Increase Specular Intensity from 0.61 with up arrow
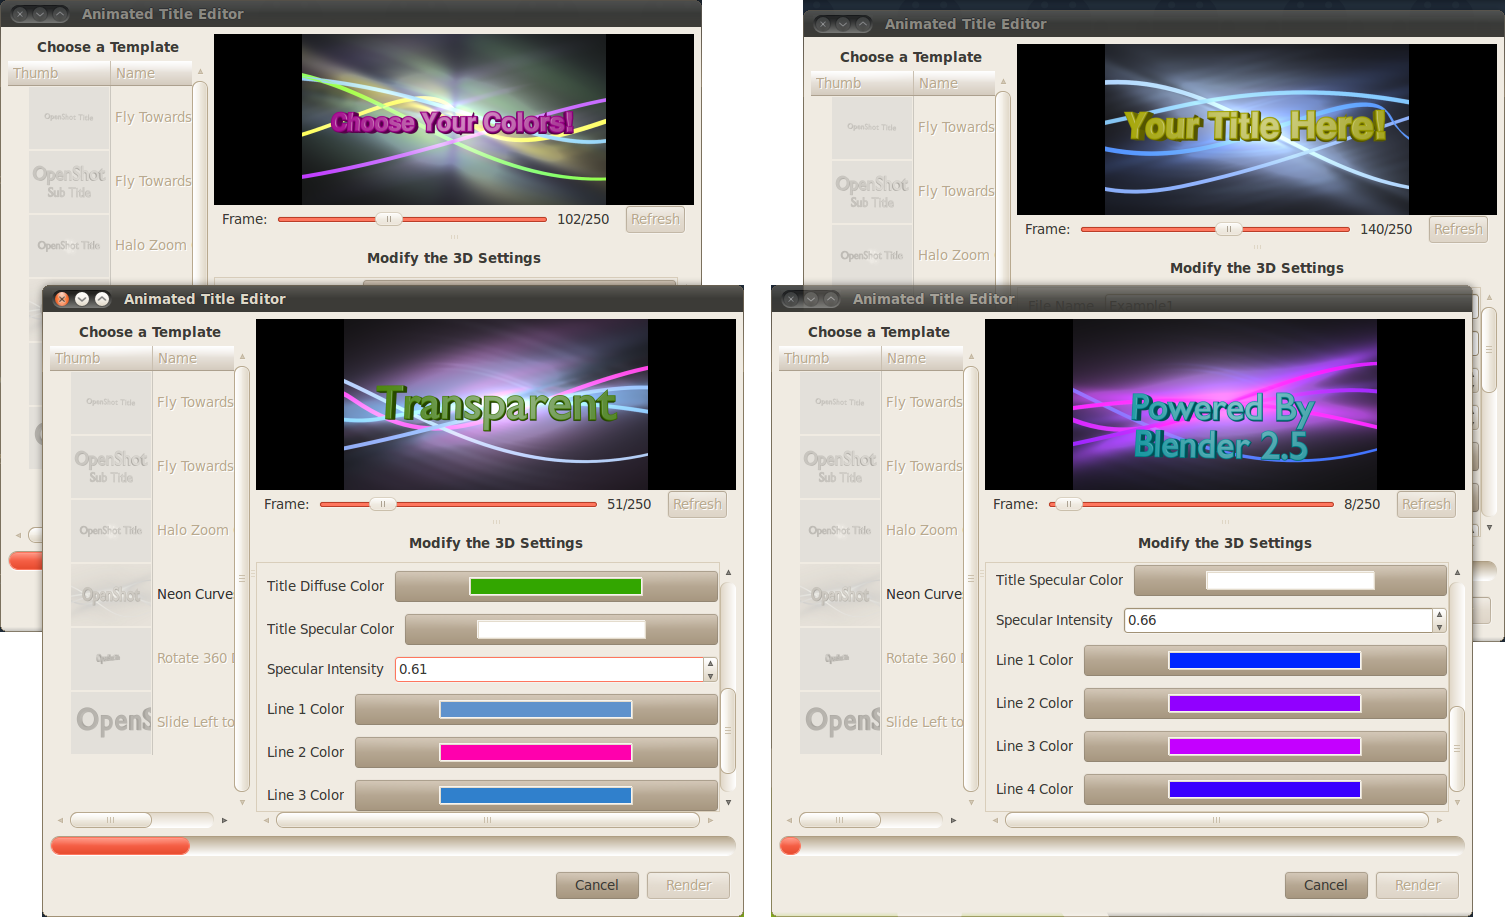The image size is (1505, 917). 710,663
